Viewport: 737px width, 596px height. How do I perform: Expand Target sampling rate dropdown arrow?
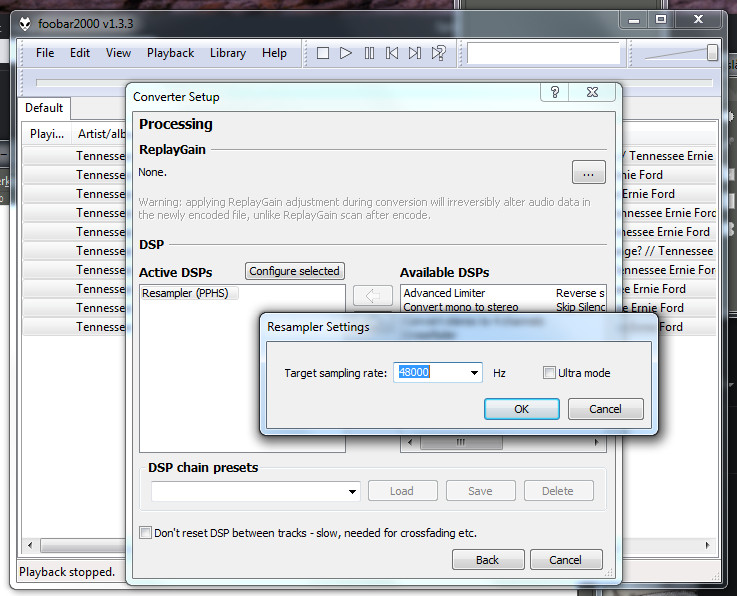[474, 373]
